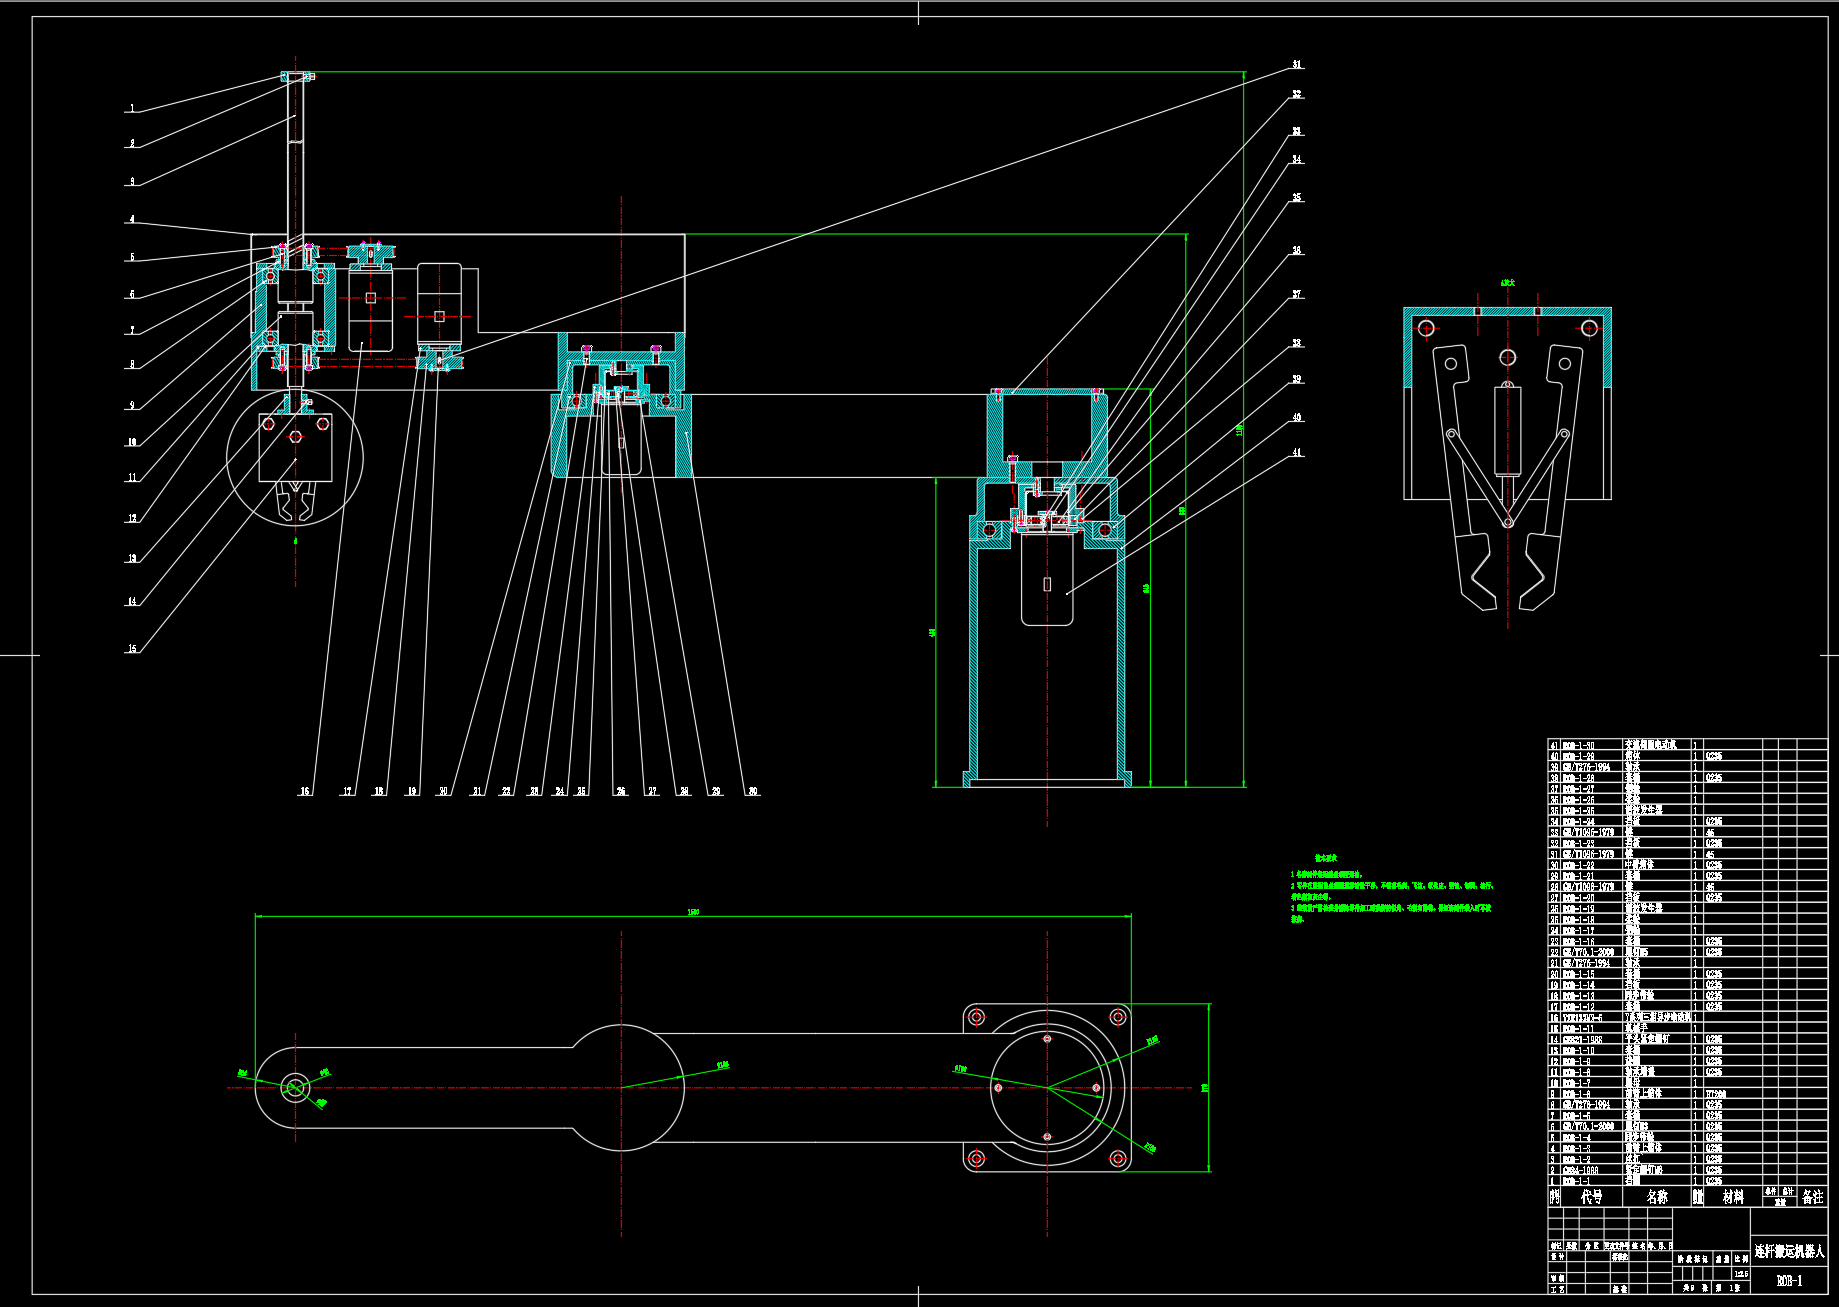The width and height of the screenshot is (1839, 1307).
Task: Click callout number 1 beside the vertical column
Action: pos(131,108)
